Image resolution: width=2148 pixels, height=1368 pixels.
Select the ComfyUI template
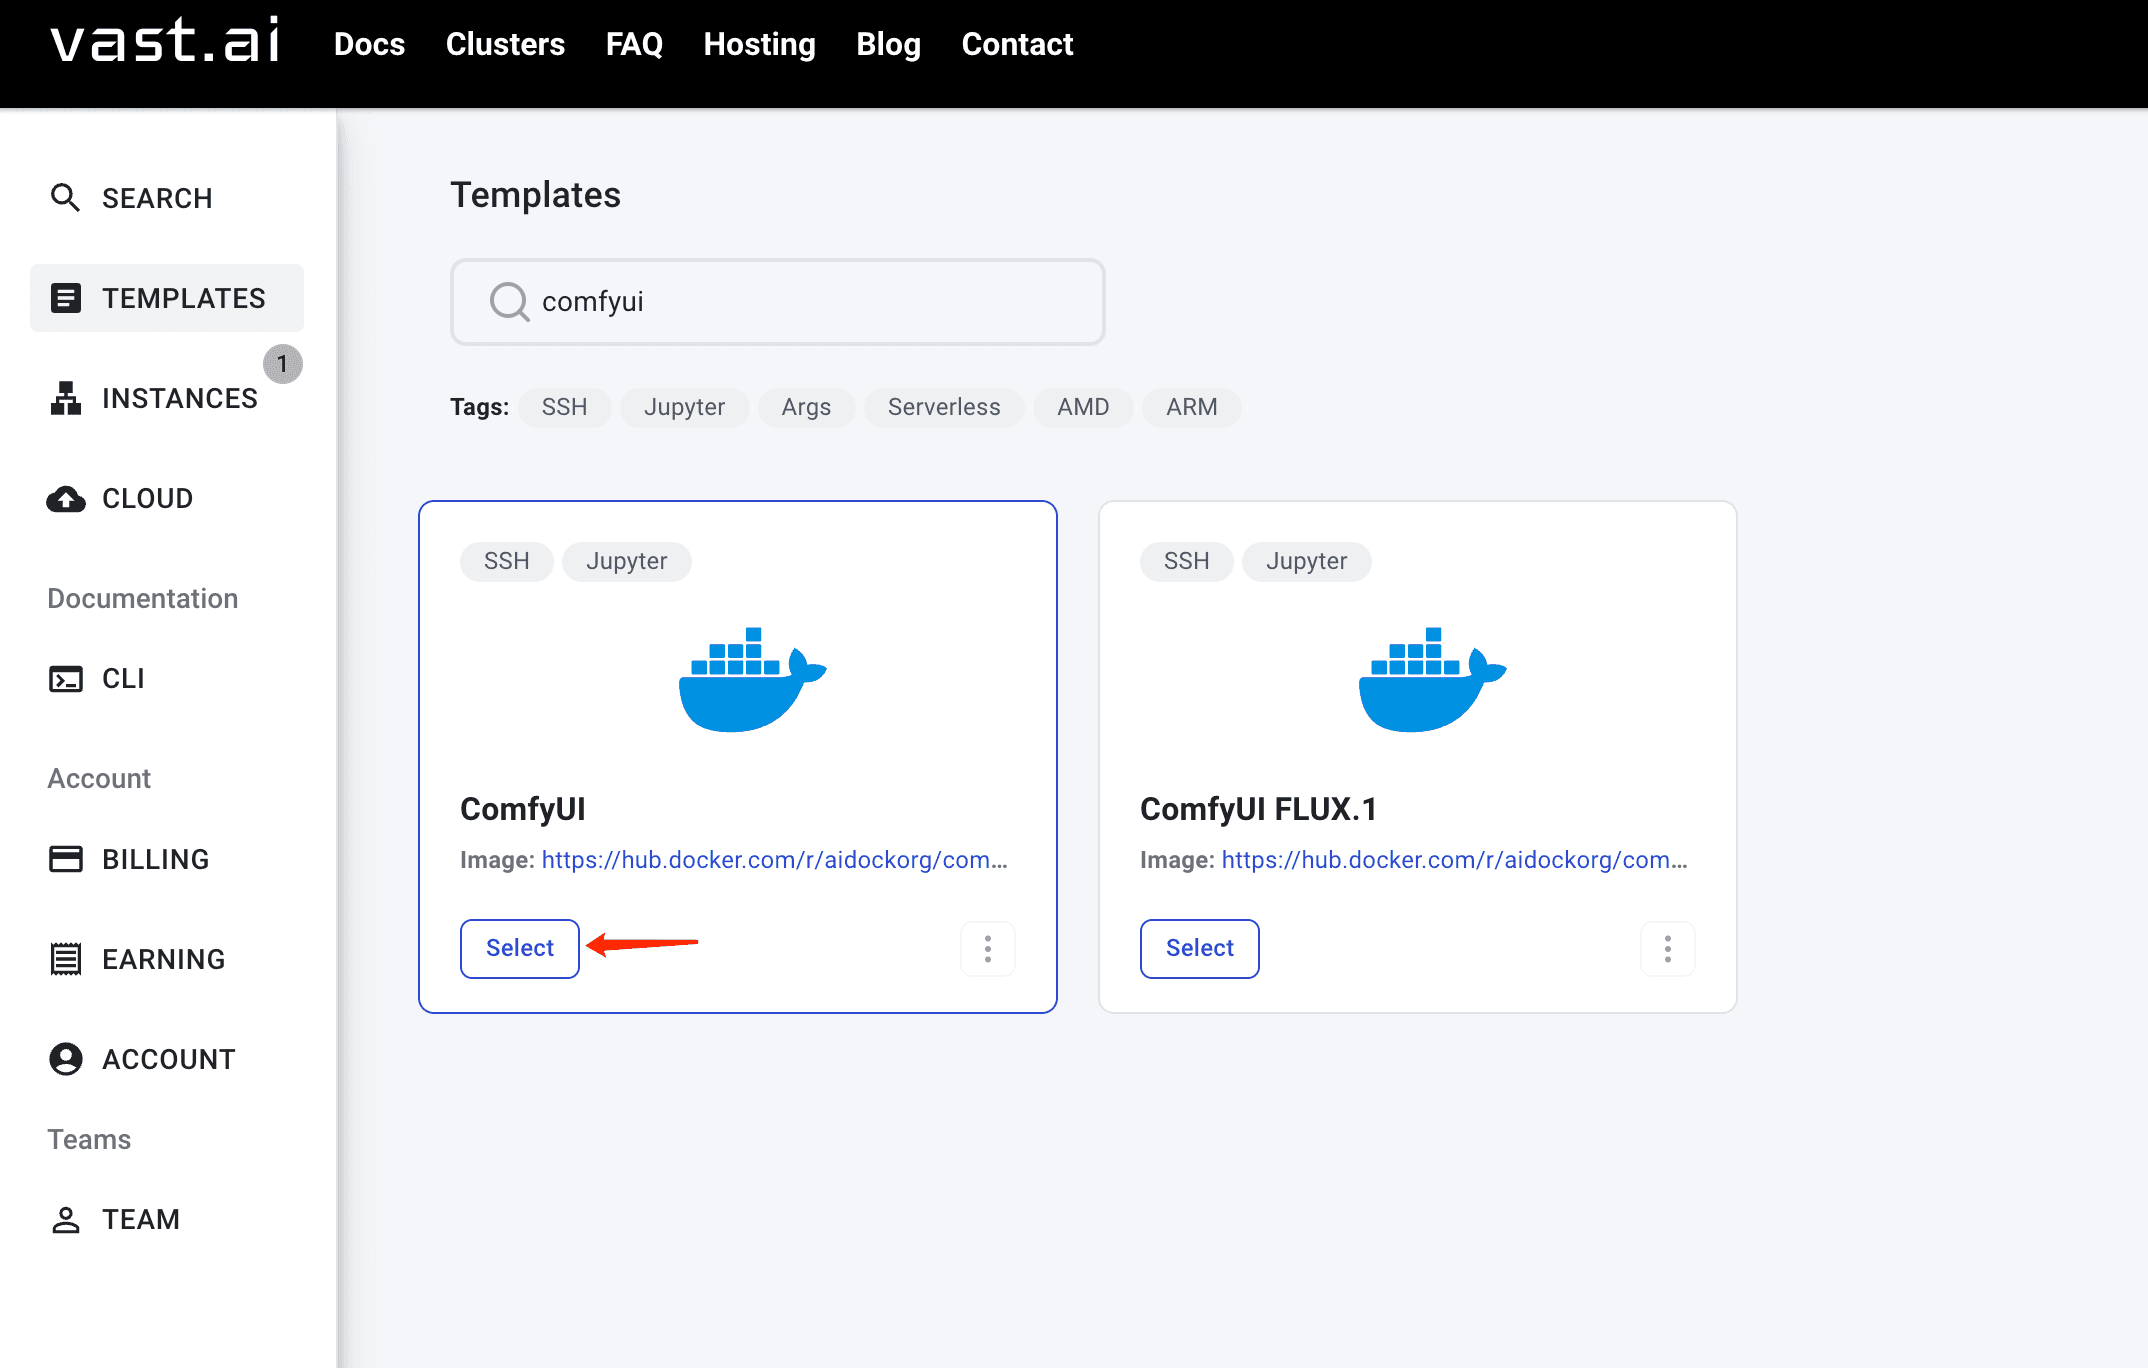coord(520,948)
